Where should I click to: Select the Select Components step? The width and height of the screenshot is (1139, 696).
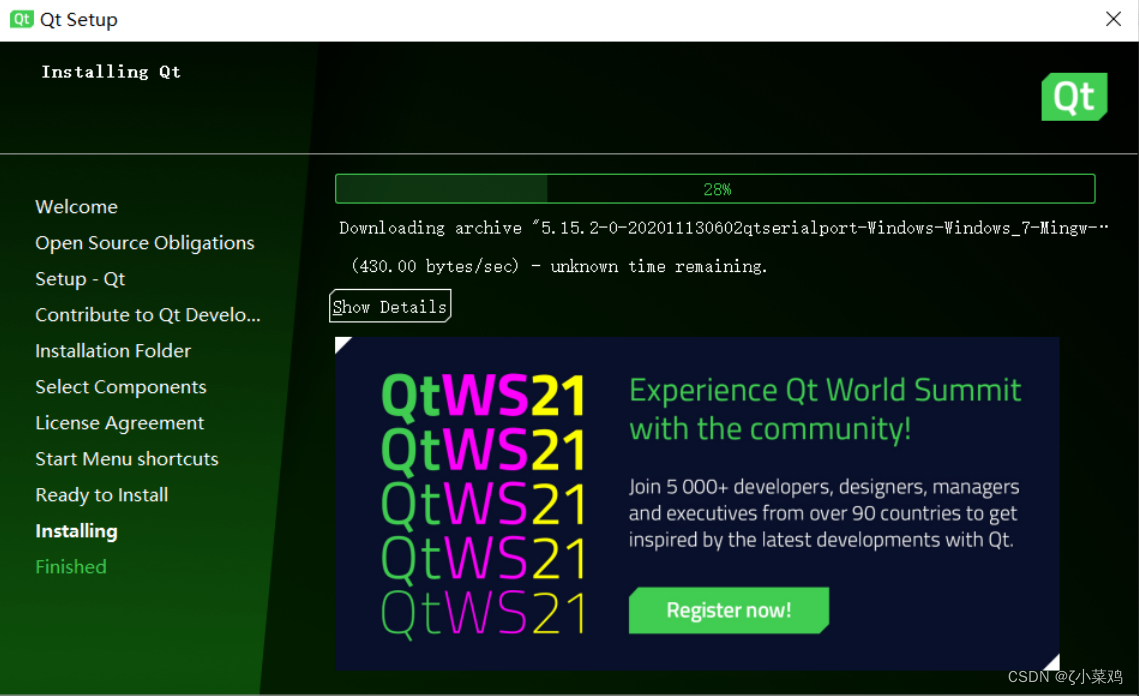click(121, 387)
